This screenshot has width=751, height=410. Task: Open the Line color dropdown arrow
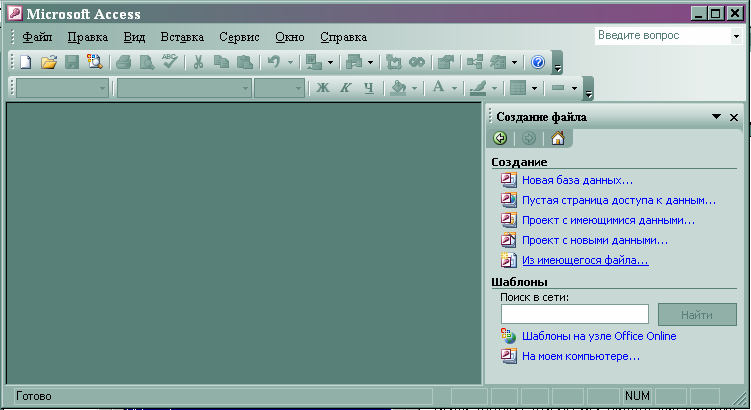(494, 88)
